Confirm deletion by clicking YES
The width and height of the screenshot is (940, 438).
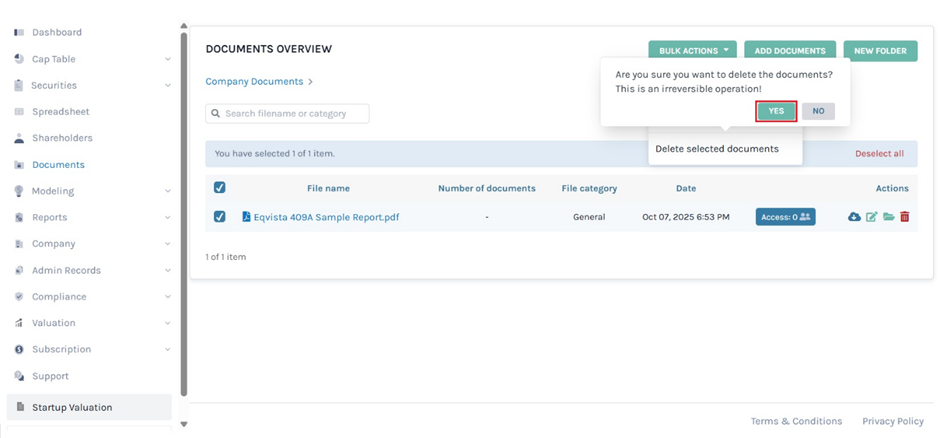(776, 111)
